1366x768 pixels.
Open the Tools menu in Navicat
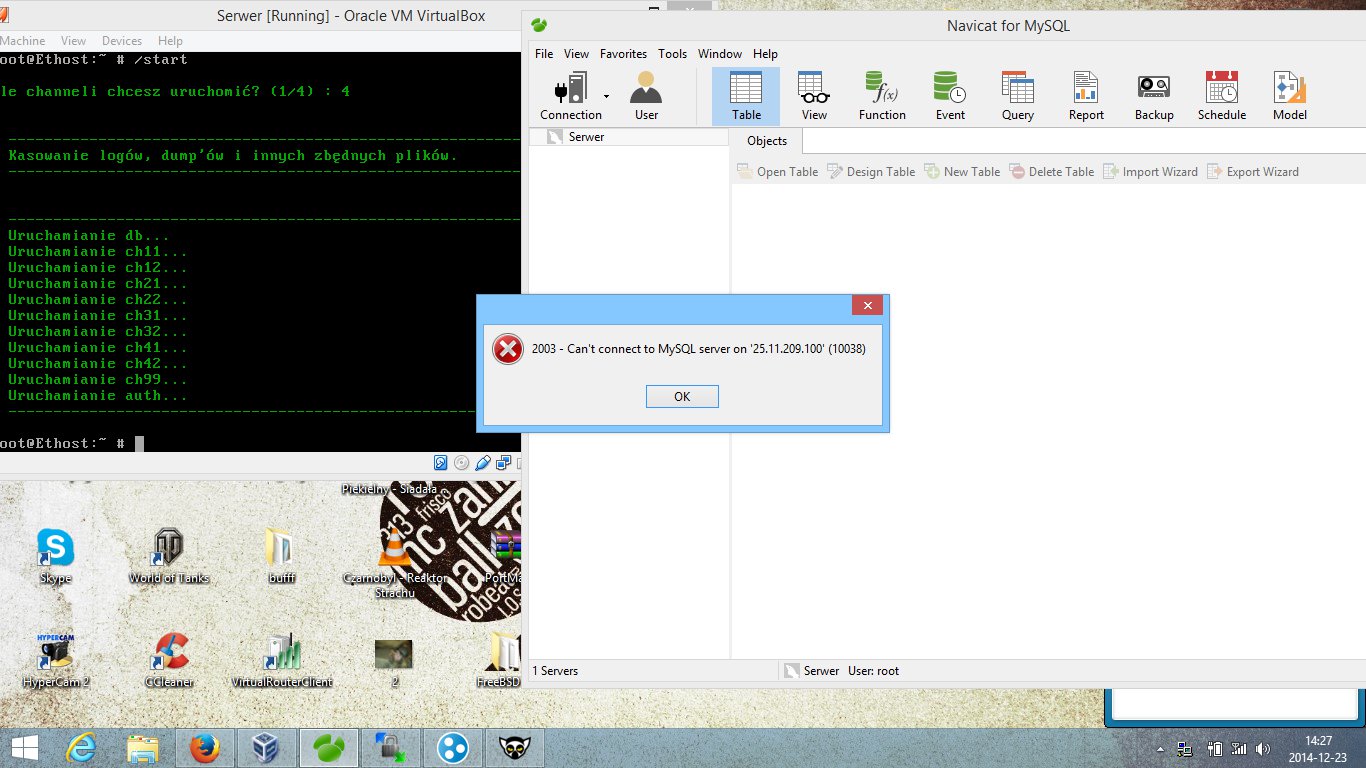click(672, 54)
